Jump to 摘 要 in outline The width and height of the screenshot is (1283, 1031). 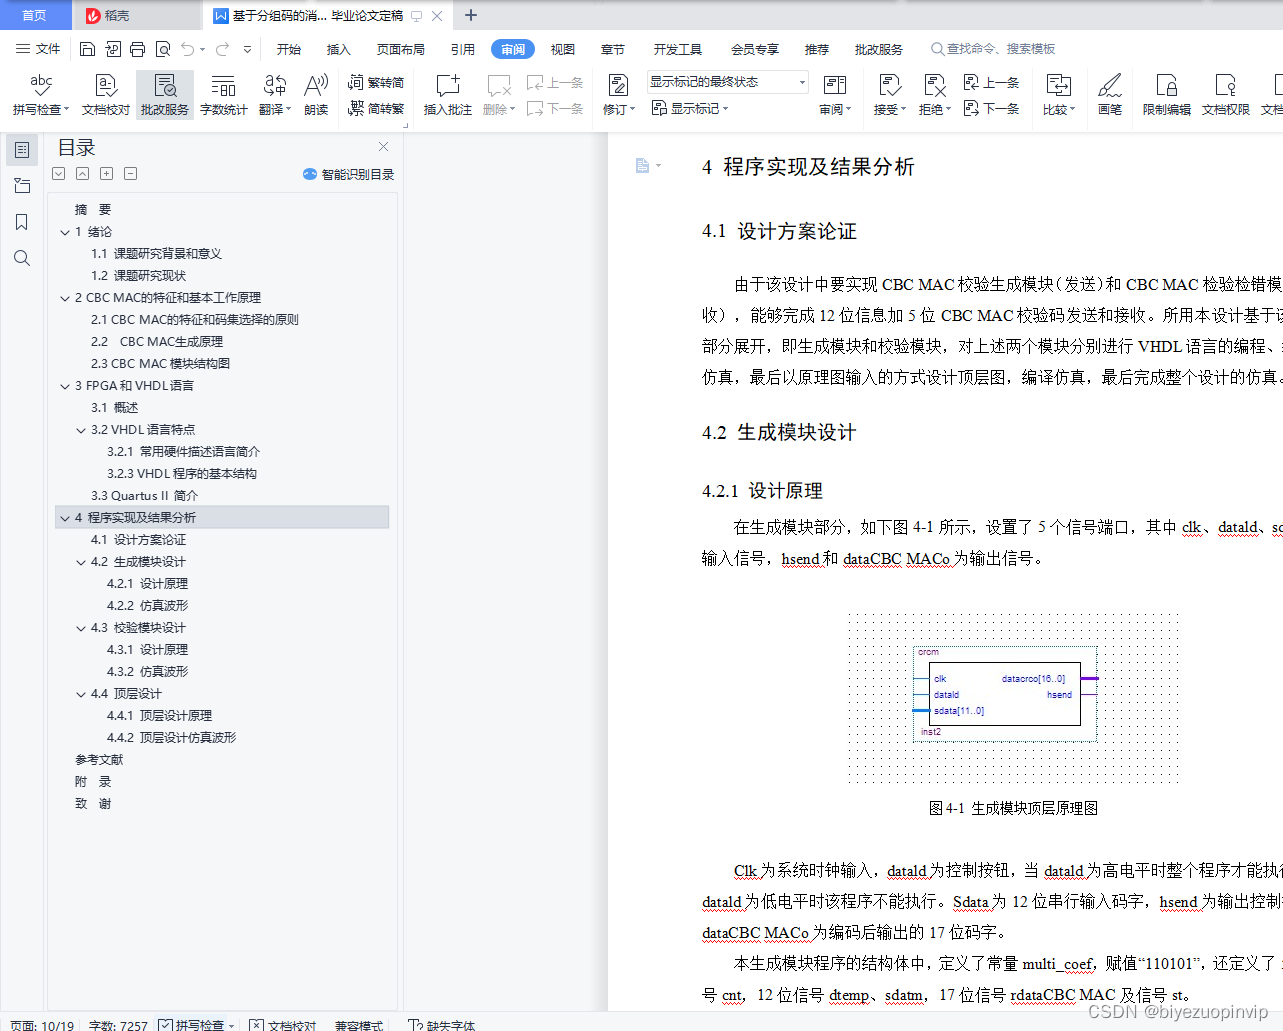coord(93,210)
